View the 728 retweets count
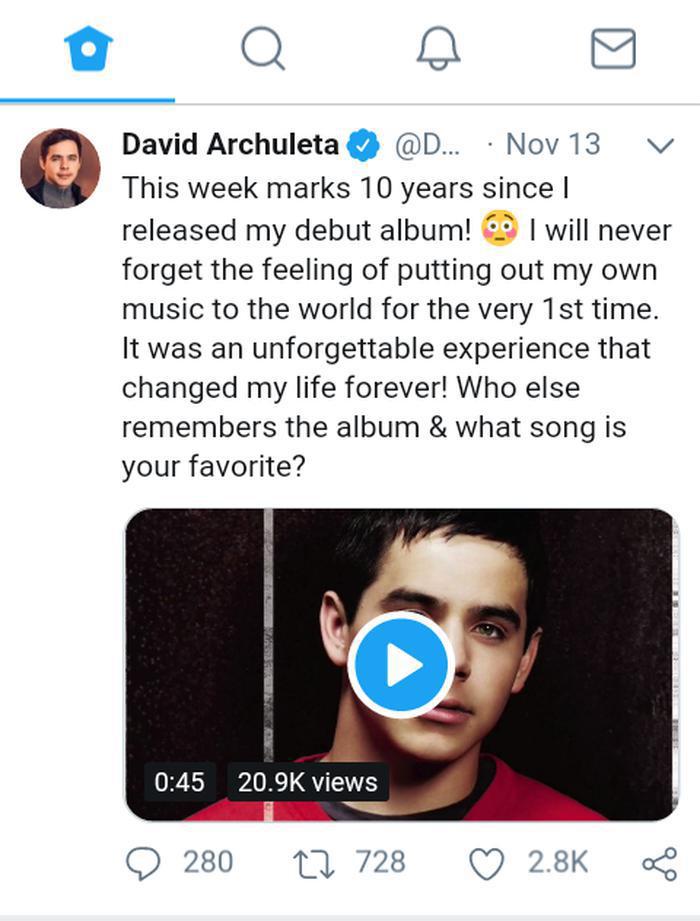Screen dimensions: 700x921 pyautogui.click(x=380, y=862)
